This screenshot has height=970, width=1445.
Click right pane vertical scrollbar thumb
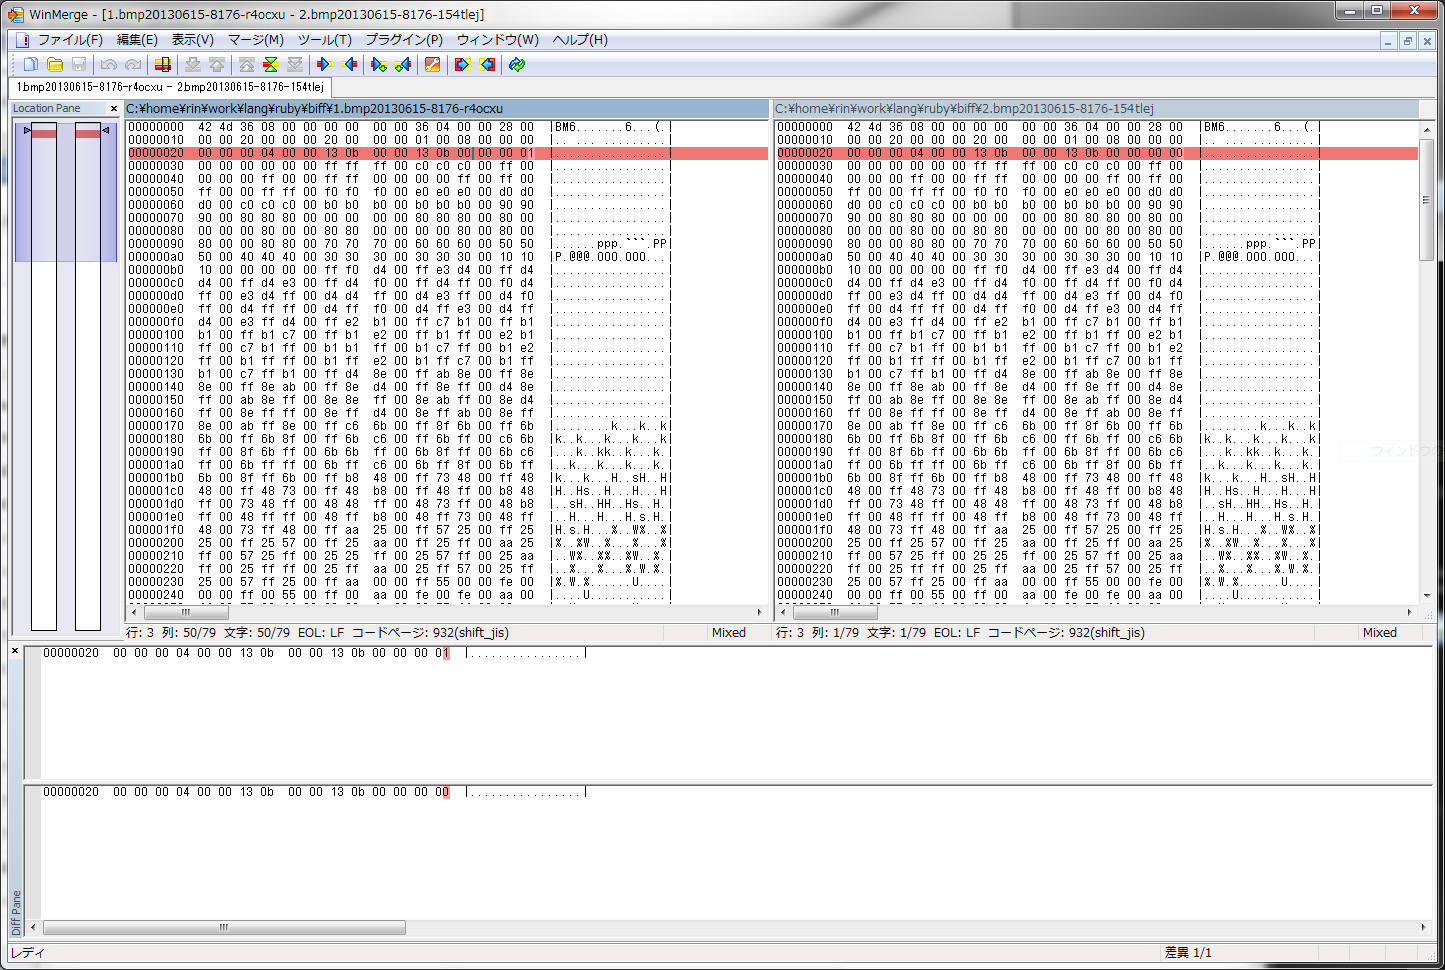pos(1427,199)
